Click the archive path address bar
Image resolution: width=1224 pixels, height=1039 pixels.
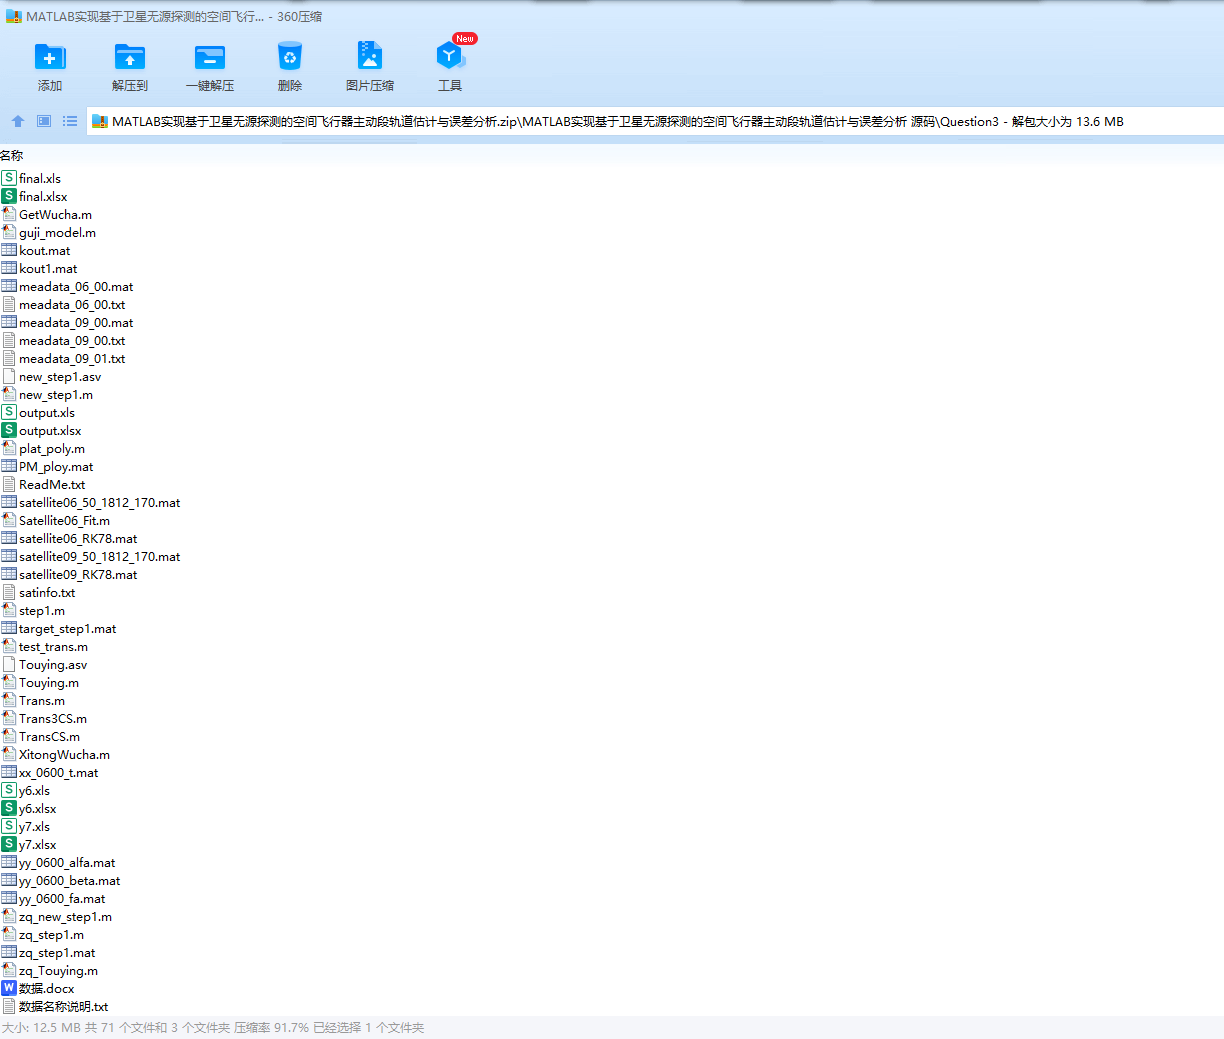click(655, 121)
